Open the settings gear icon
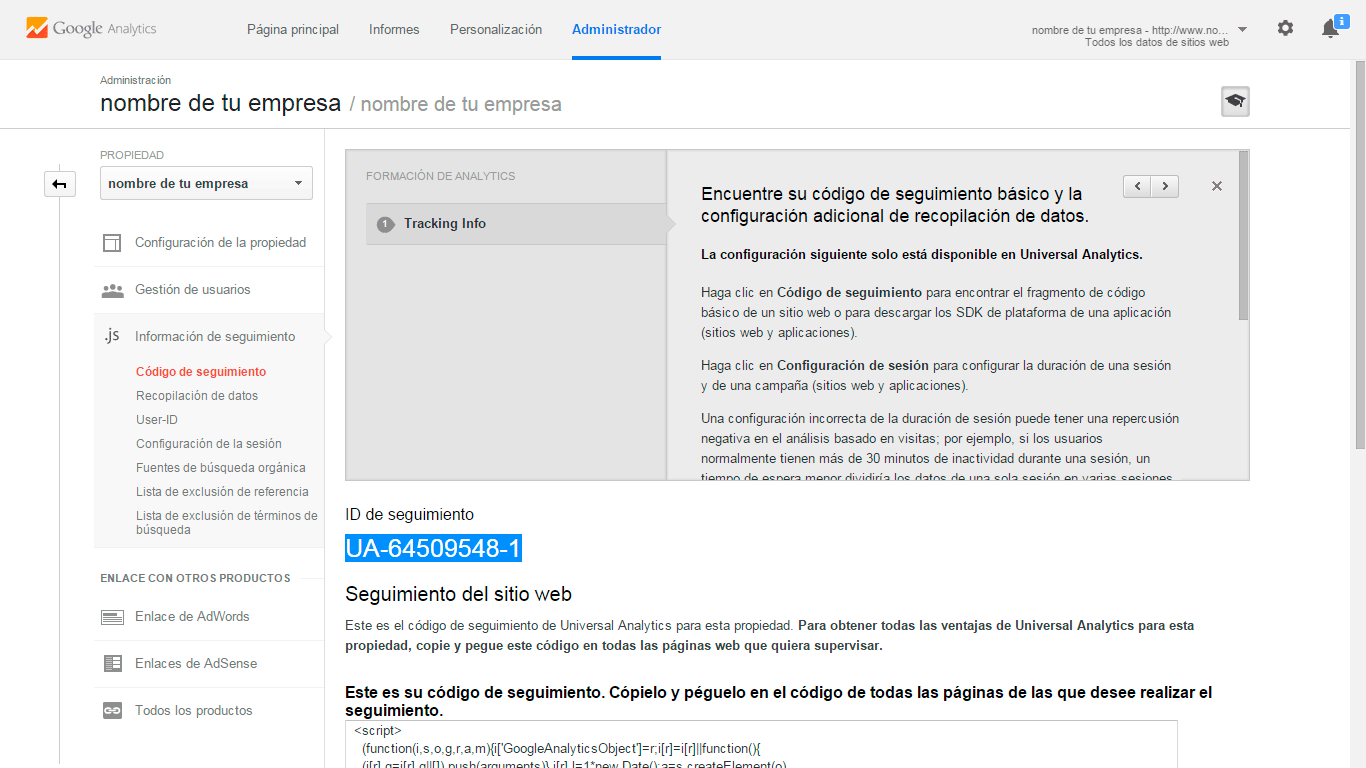This screenshot has width=1366, height=768. 1285,29
